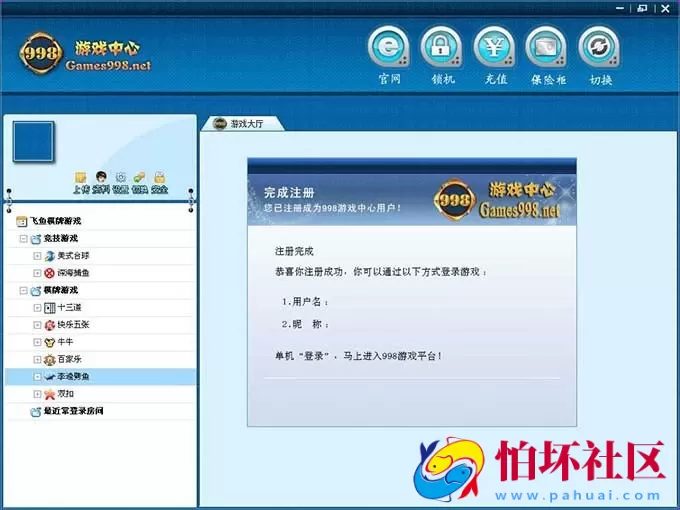680x510 pixels.
Task: Click the 美式台球 game icon
Action: [x=50, y=256]
